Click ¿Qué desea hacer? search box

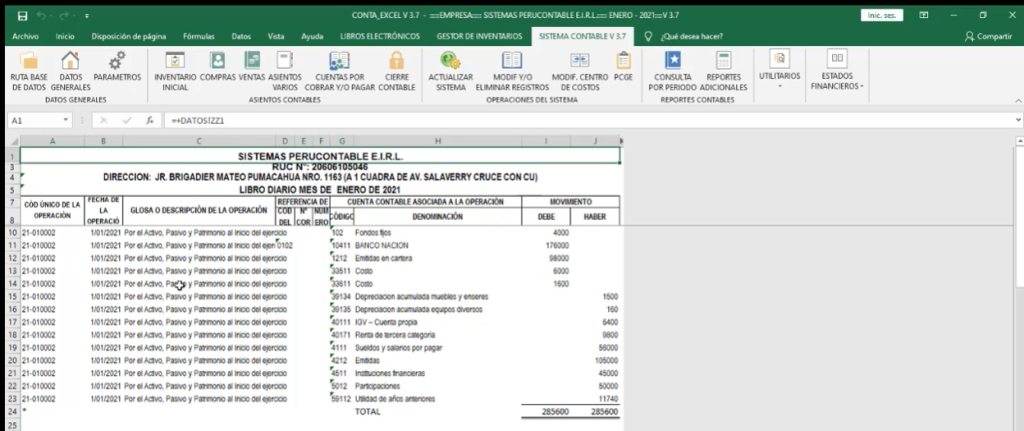click(x=691, y=37)
